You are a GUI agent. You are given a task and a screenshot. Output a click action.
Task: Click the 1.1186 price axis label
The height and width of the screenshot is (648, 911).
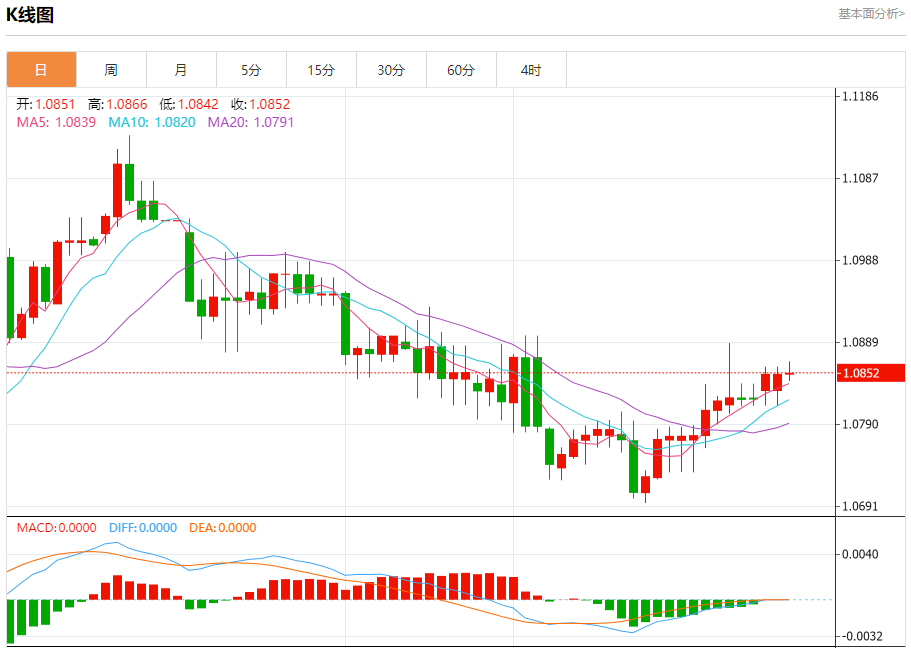click(x=860, y=96)
